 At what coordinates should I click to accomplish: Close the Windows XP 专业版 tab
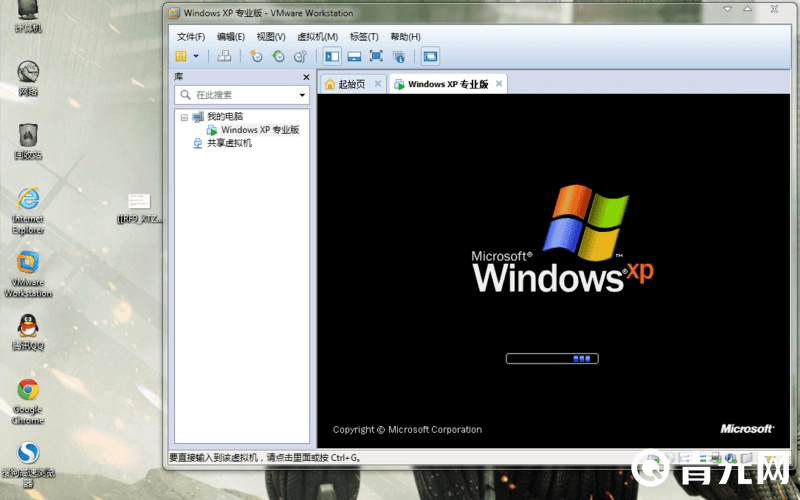tap(499, 84)
